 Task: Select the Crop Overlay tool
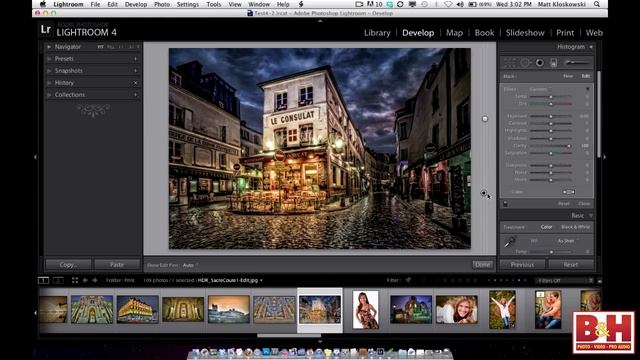click(509, 63)
